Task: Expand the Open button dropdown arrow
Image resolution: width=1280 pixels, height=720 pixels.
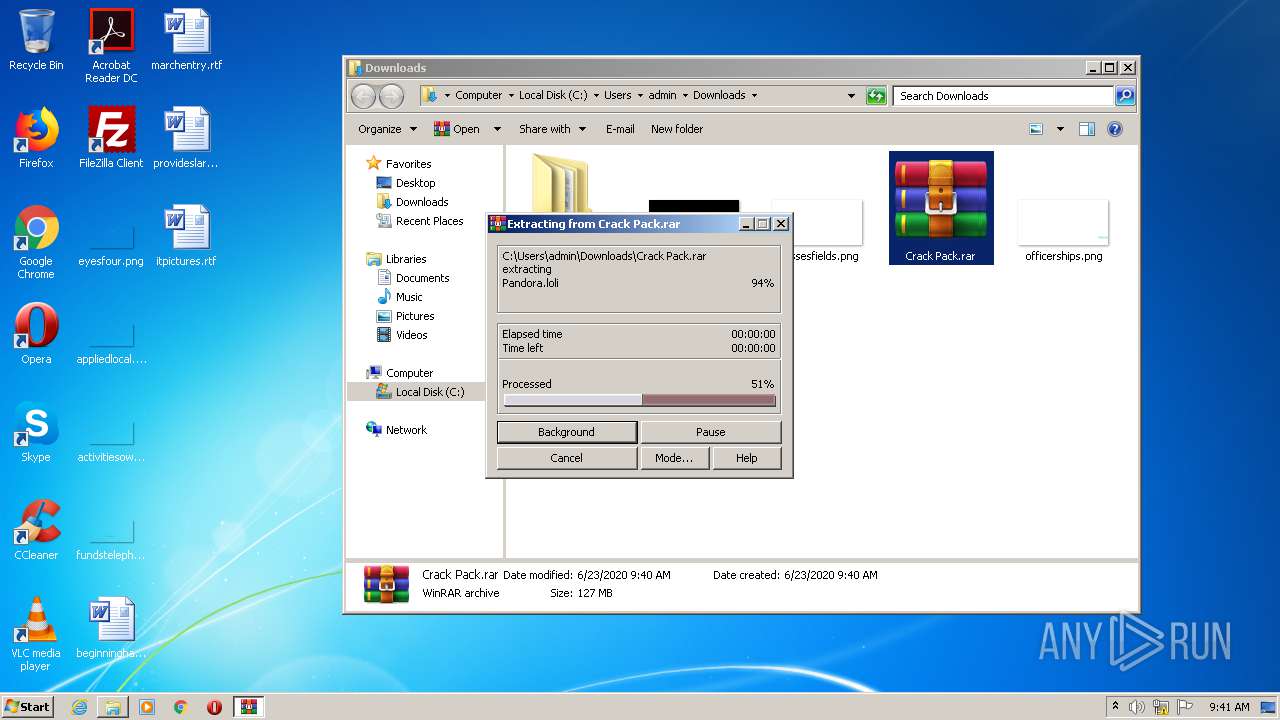Action: tap(497, 129)
